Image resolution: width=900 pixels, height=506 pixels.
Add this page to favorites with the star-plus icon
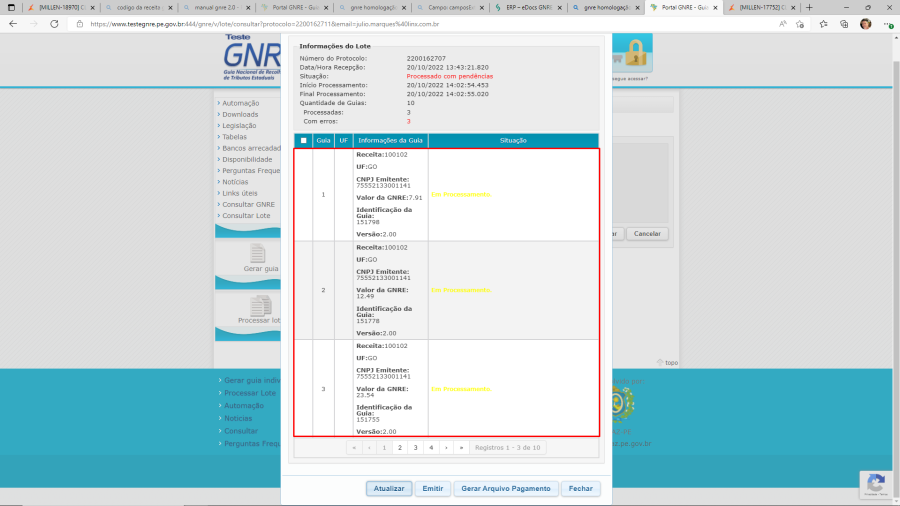(x=800, y=24)
